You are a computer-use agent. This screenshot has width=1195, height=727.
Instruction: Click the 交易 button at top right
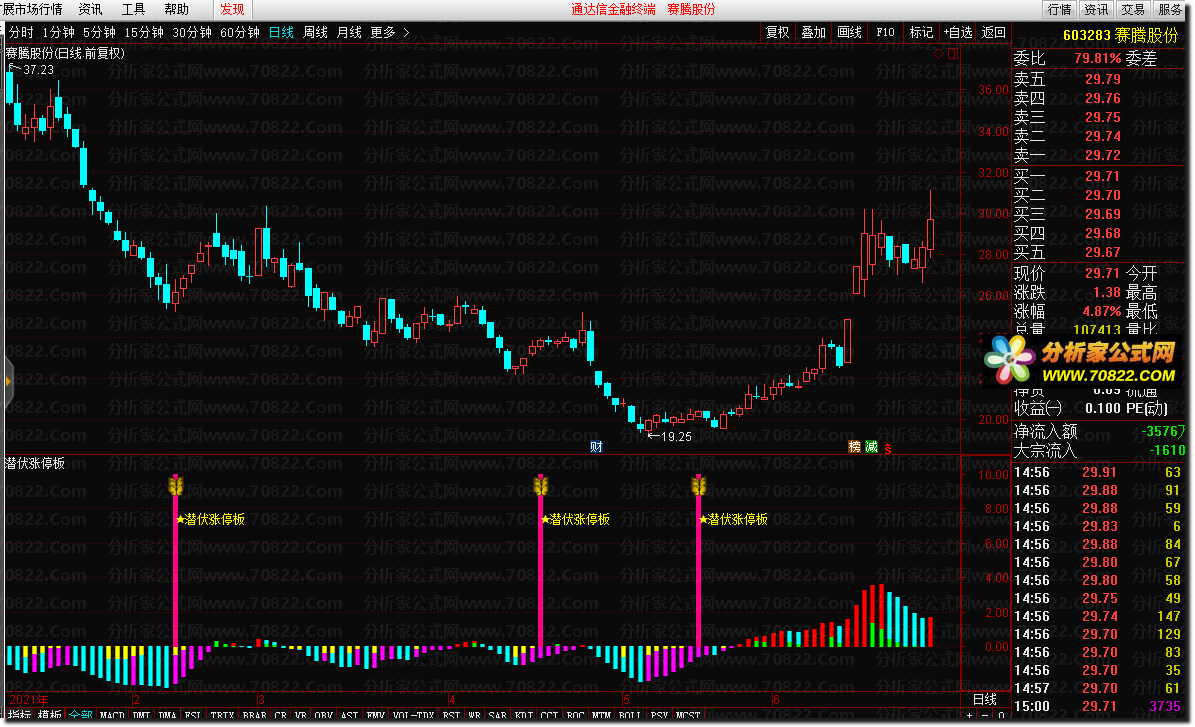(1133, 9)
